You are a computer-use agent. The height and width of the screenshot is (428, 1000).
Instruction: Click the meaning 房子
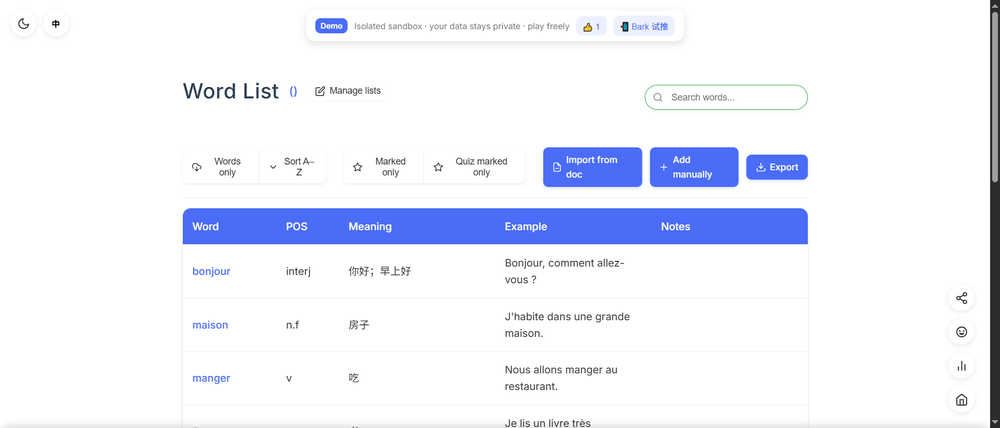point(358,325)
